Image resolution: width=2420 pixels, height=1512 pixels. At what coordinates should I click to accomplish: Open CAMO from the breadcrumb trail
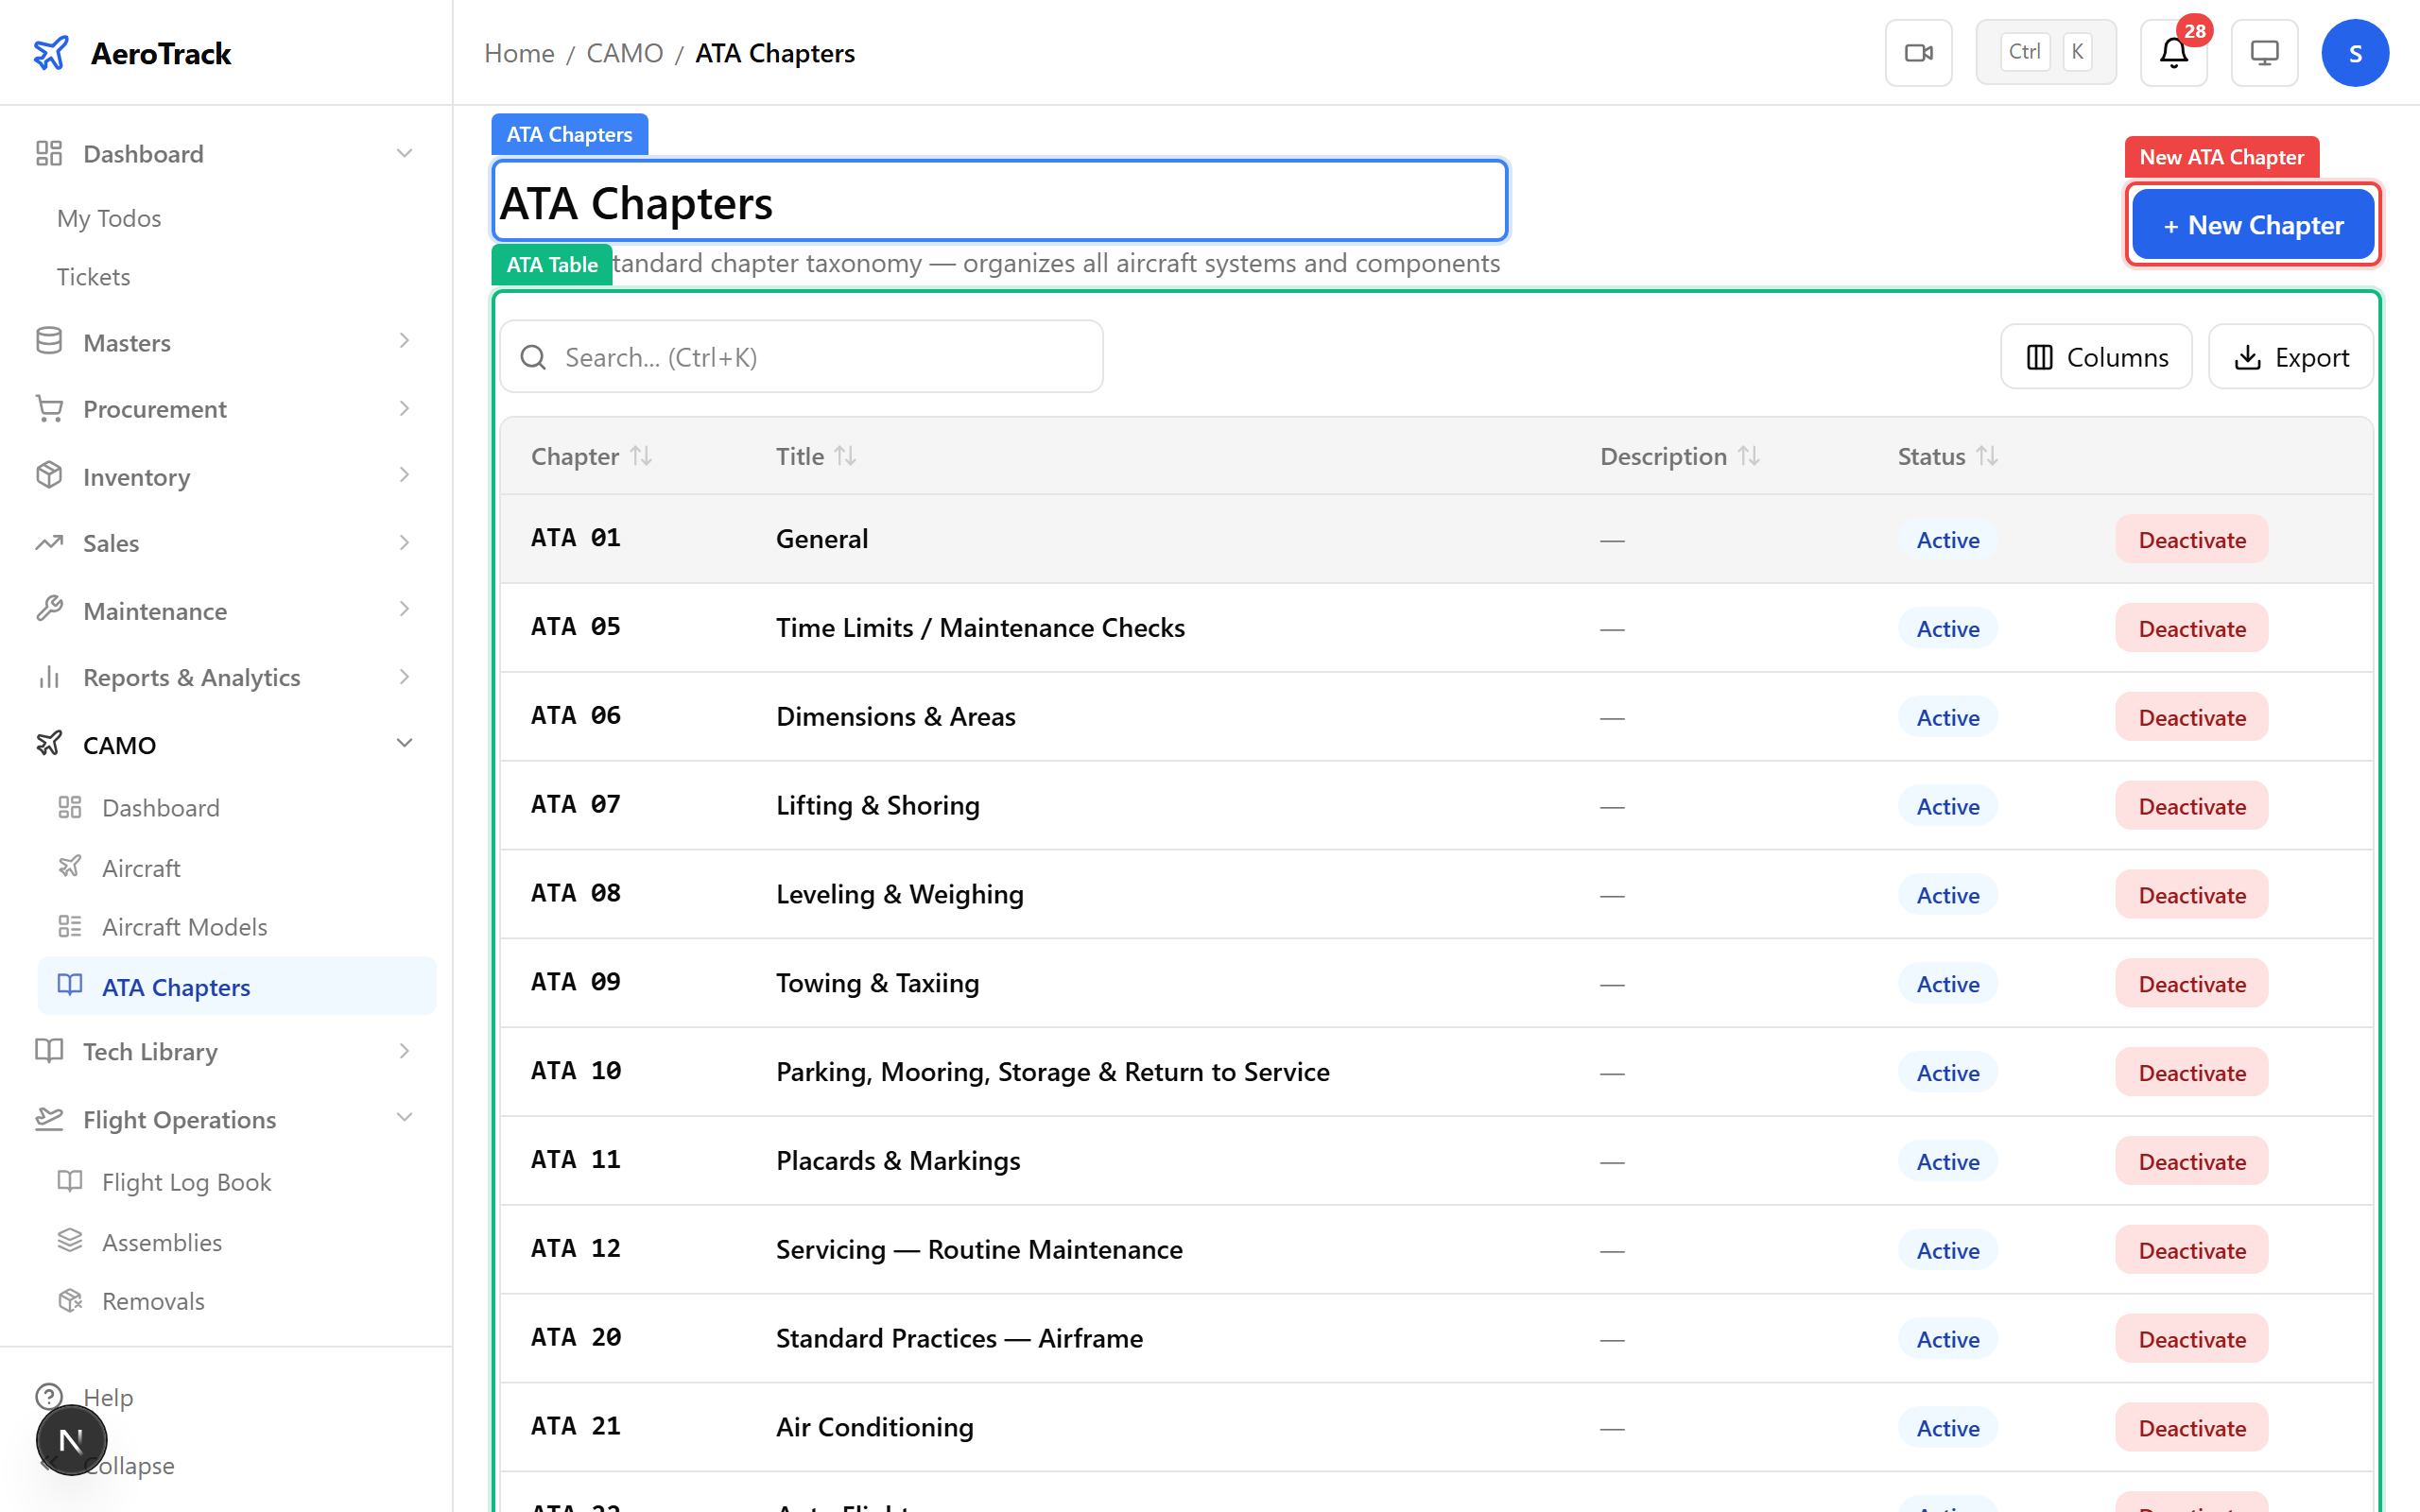click(x=625, y=53)
